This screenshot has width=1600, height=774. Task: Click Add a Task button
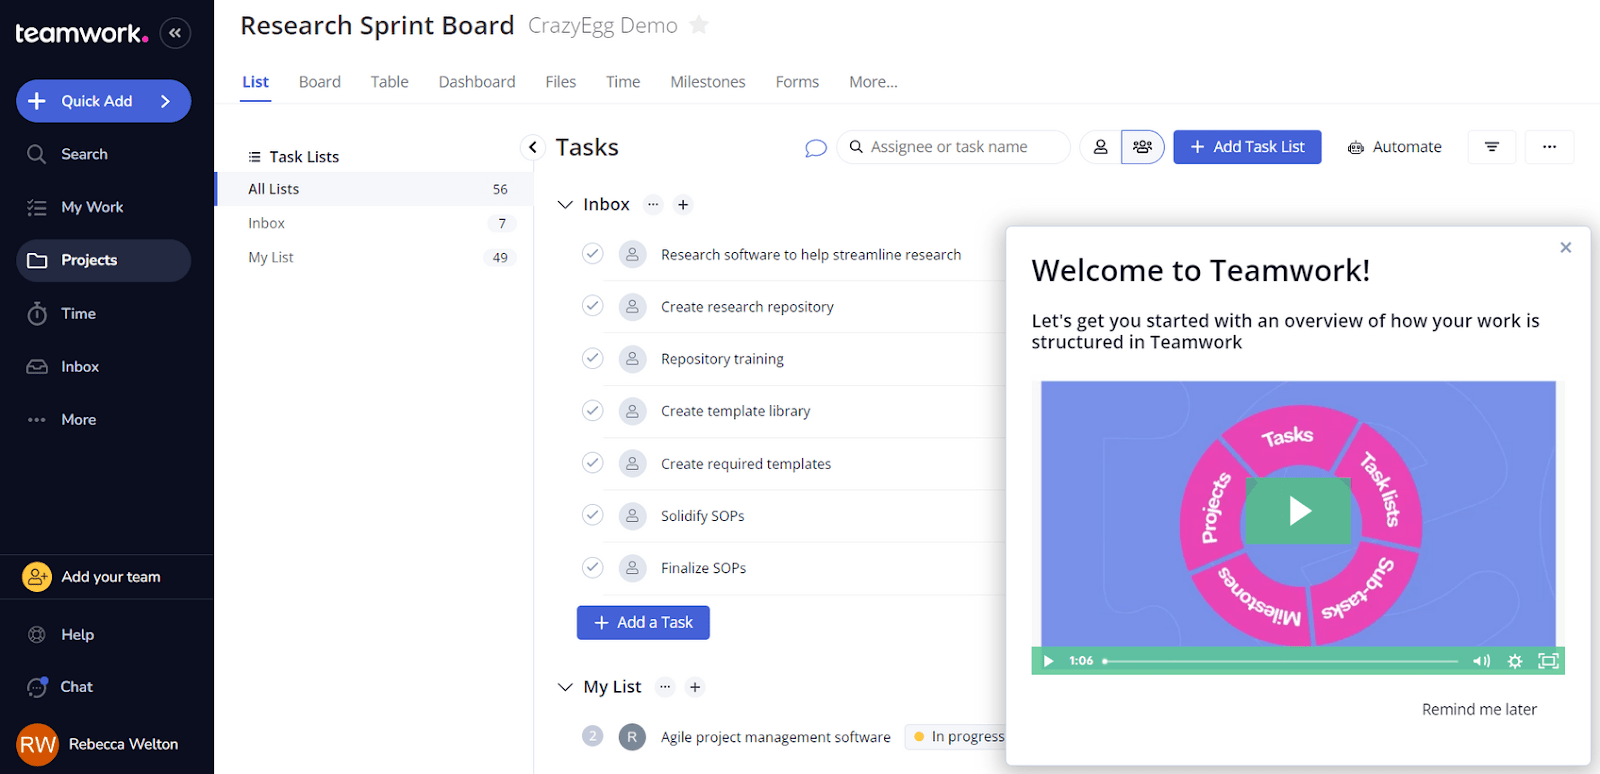[x=643, y=622]
